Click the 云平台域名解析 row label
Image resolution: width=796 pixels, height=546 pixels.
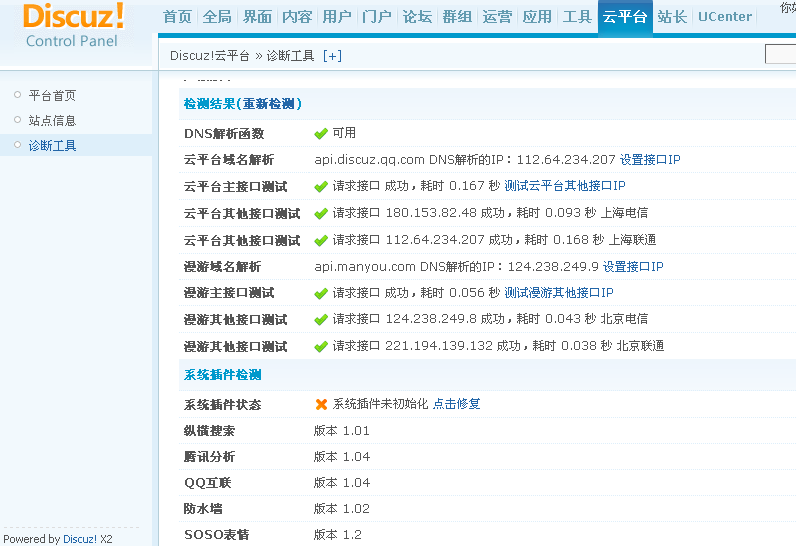click(x=229, y=160)
